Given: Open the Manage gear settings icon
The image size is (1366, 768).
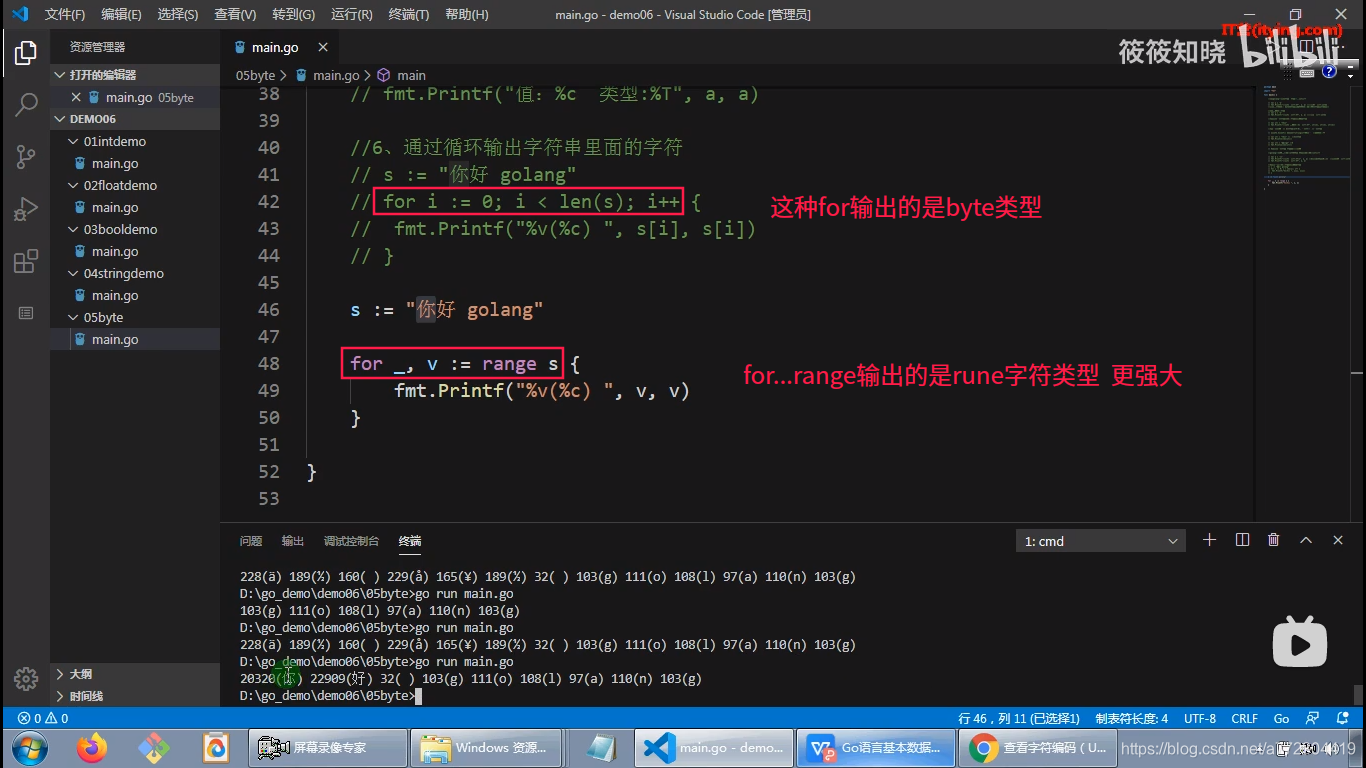Looking at the screenshot, I should pos(26,677).
